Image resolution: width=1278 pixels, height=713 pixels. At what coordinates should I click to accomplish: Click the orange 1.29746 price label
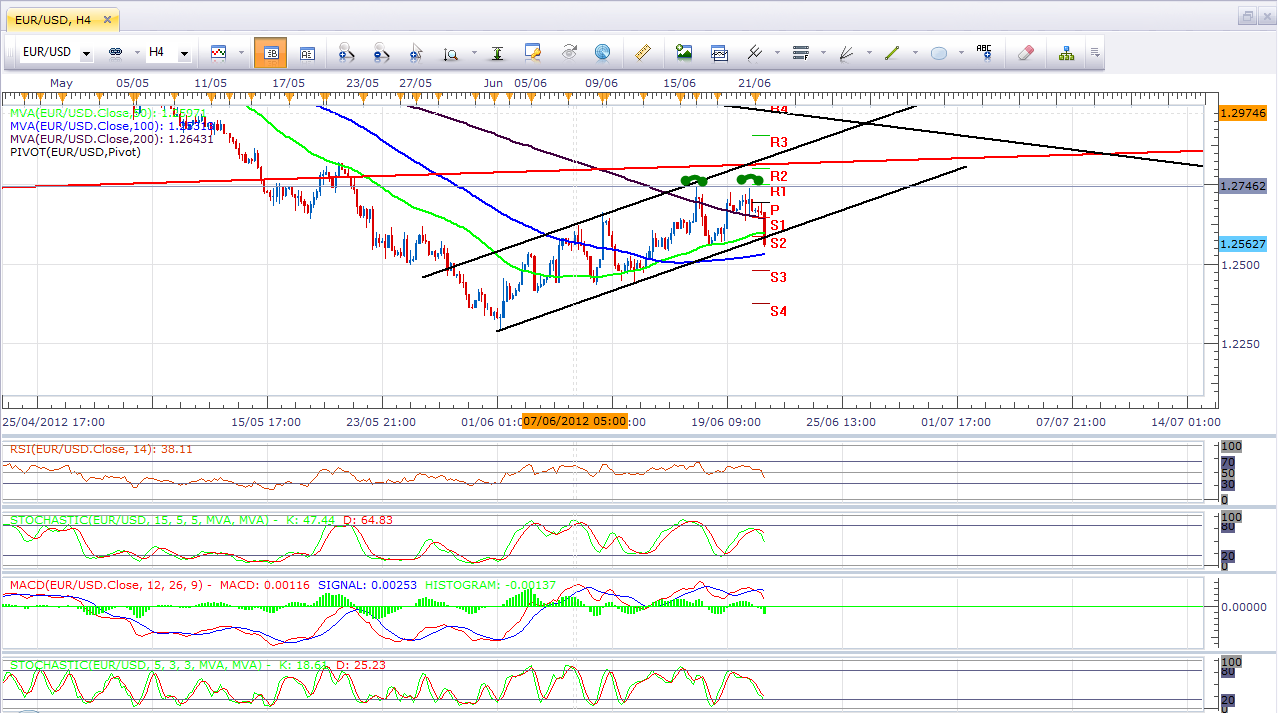coord(1243,113)
